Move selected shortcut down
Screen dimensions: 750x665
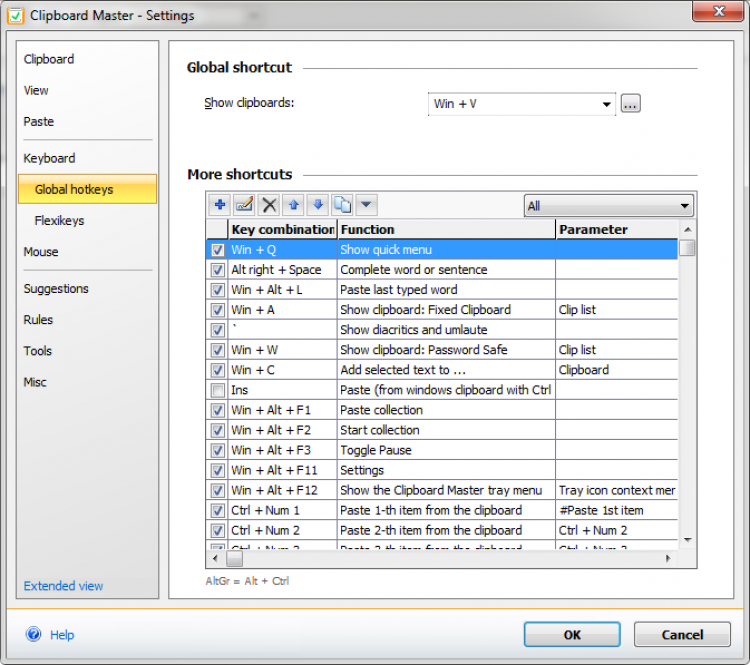point(318,205)
